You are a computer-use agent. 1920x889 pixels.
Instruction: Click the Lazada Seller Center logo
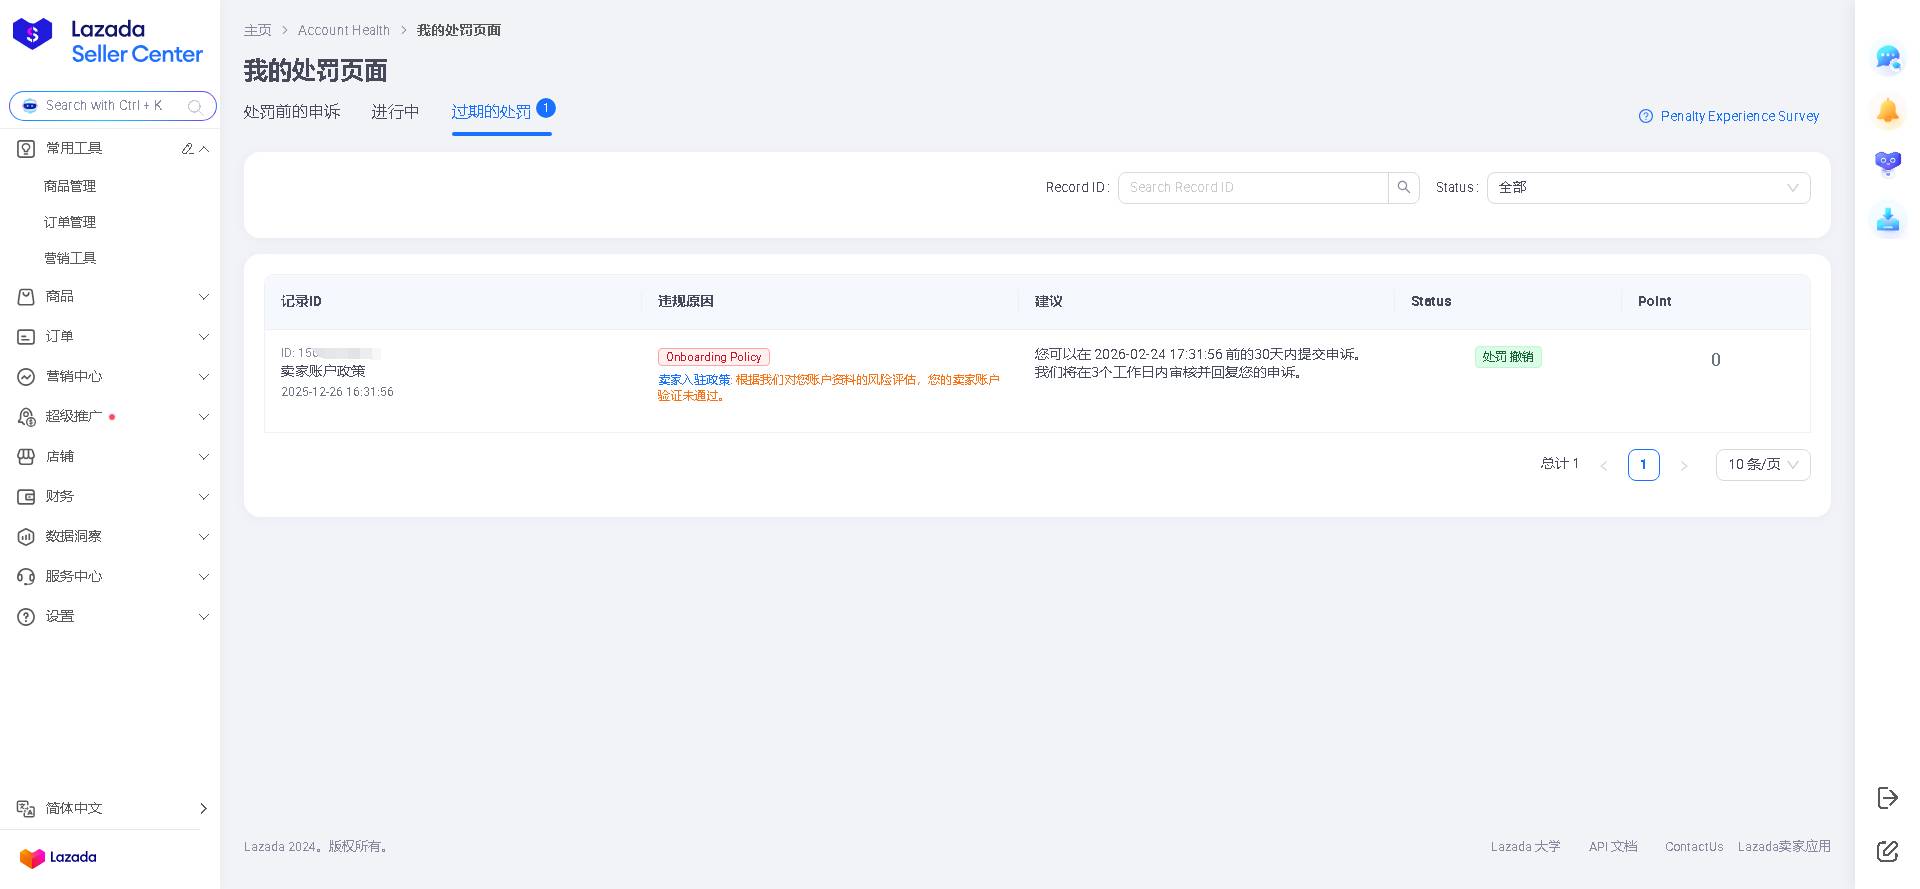(108, 42)
